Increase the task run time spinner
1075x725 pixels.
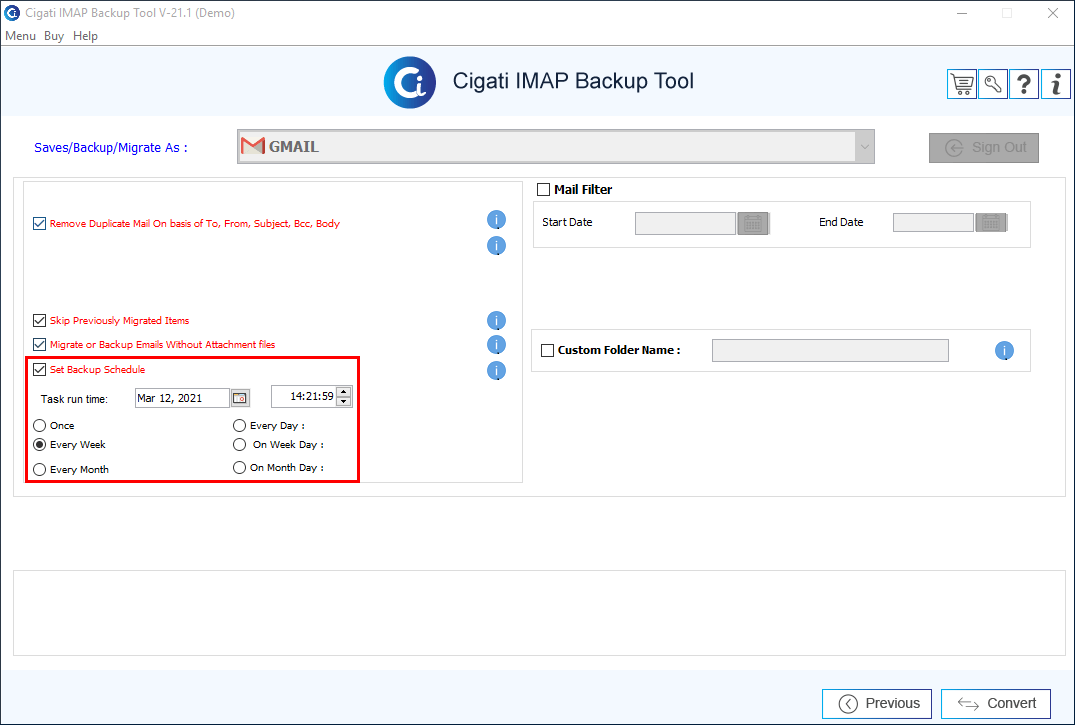344,392
